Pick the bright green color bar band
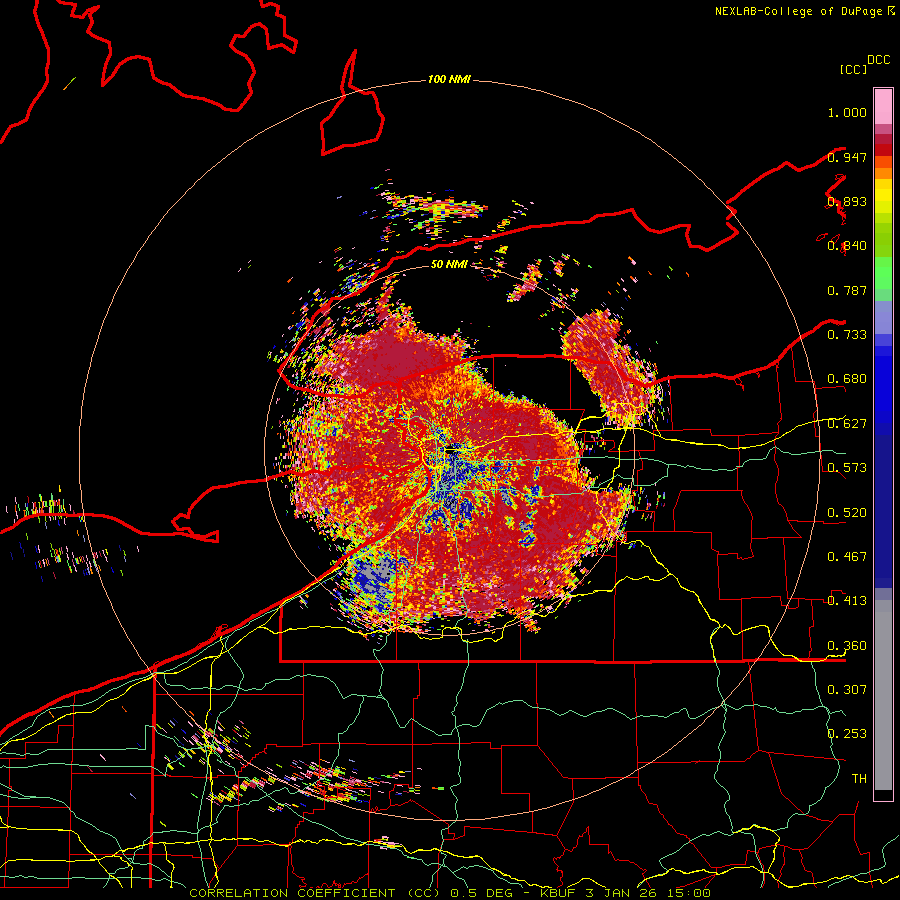900x900 pixels. point(883,273)
